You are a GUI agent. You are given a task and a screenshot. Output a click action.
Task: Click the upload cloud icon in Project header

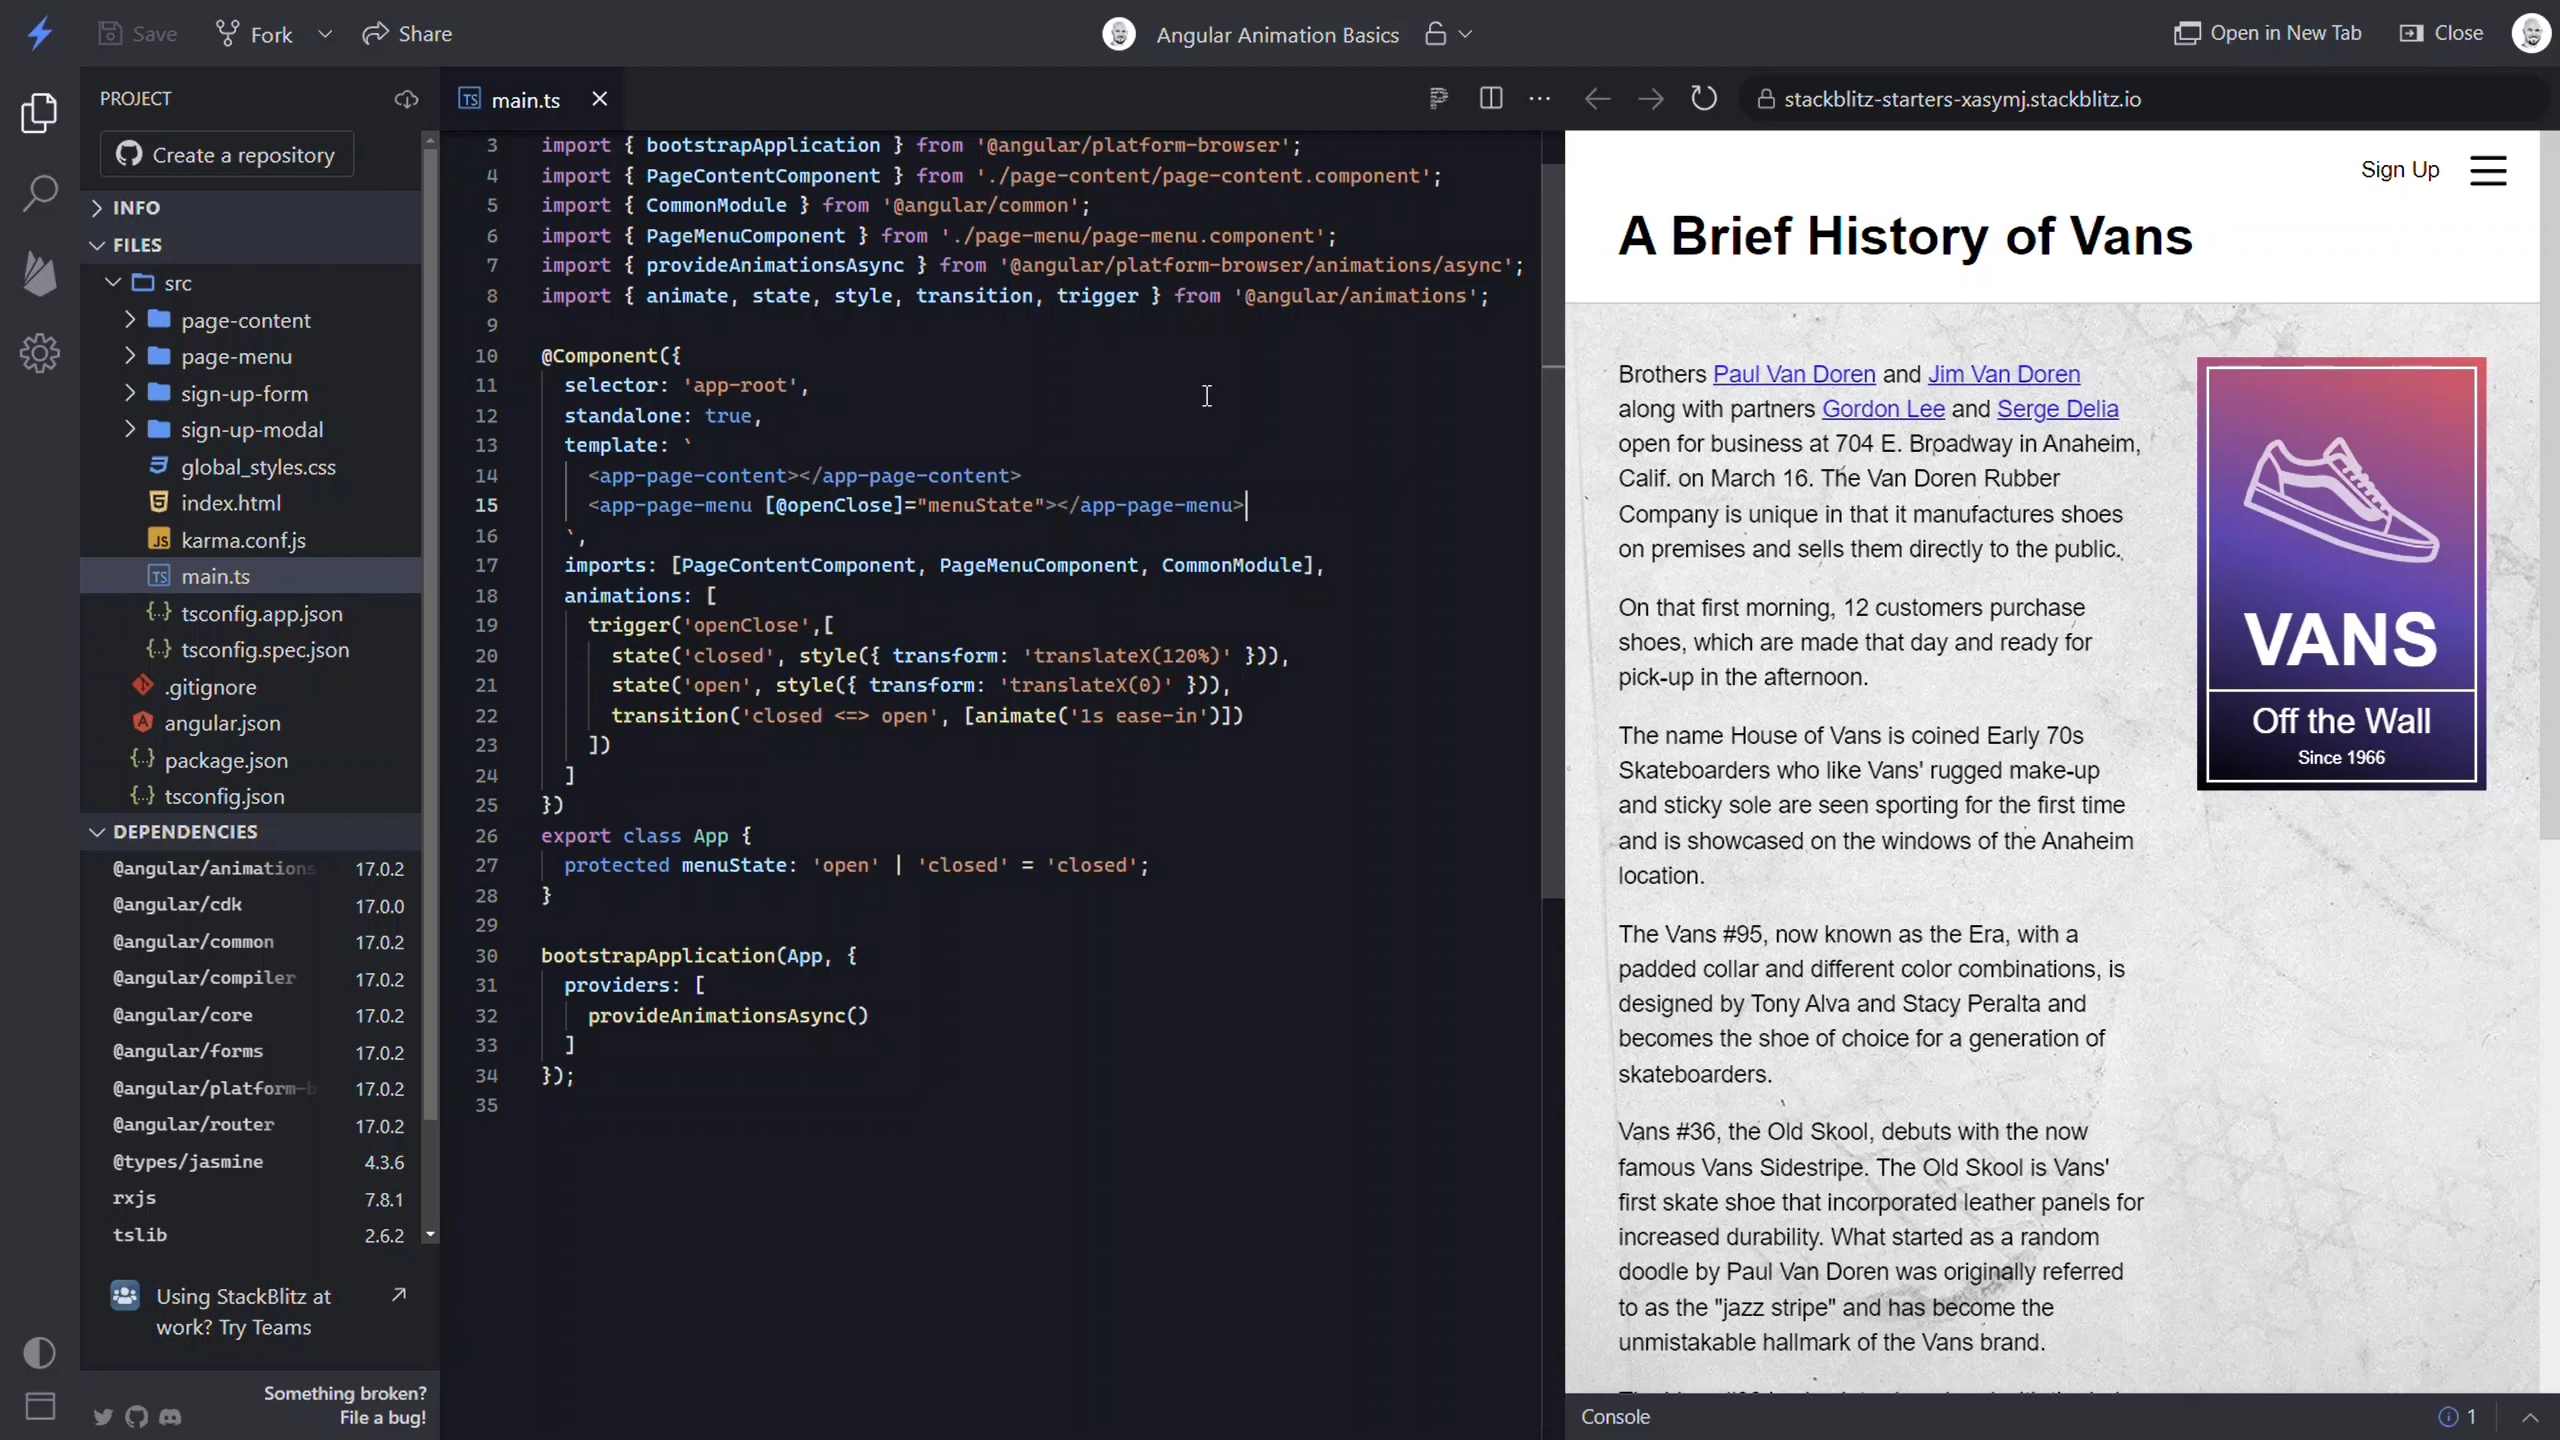pos(406,99)
